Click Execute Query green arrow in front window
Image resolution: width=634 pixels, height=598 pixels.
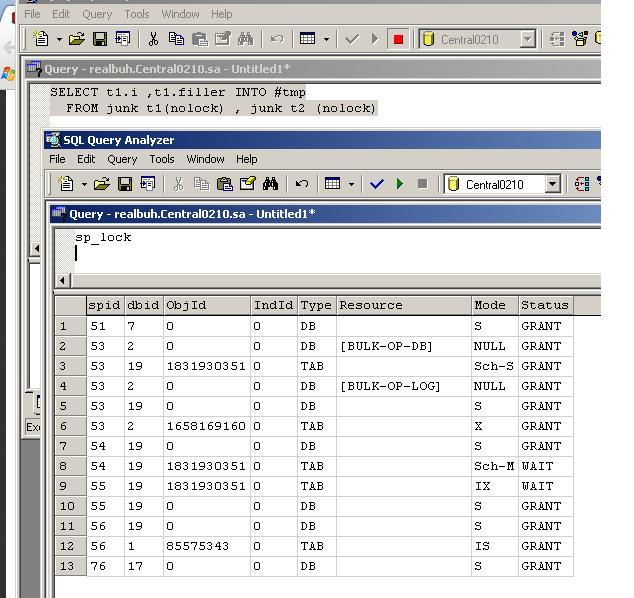[400, 184]
